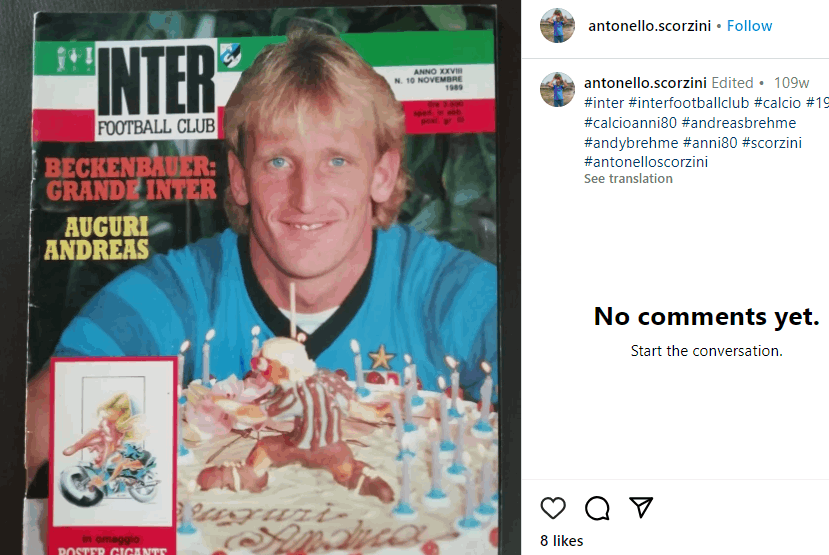This screenshot has width=829, height=555.
Task: Share post via paper plane icon
Action: click(x=641, y=507)
